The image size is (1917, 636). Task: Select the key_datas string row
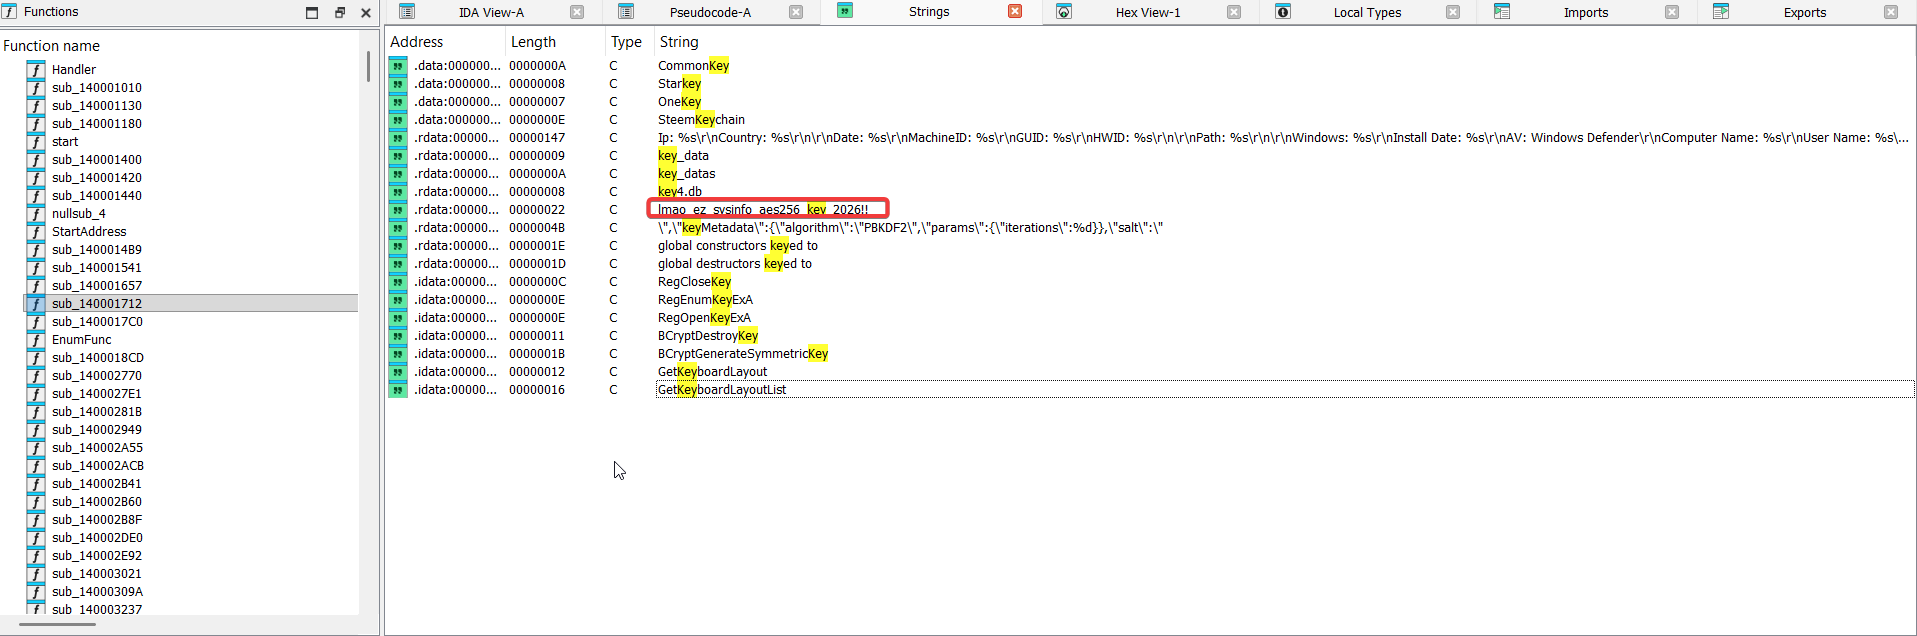coord(1150,174)
